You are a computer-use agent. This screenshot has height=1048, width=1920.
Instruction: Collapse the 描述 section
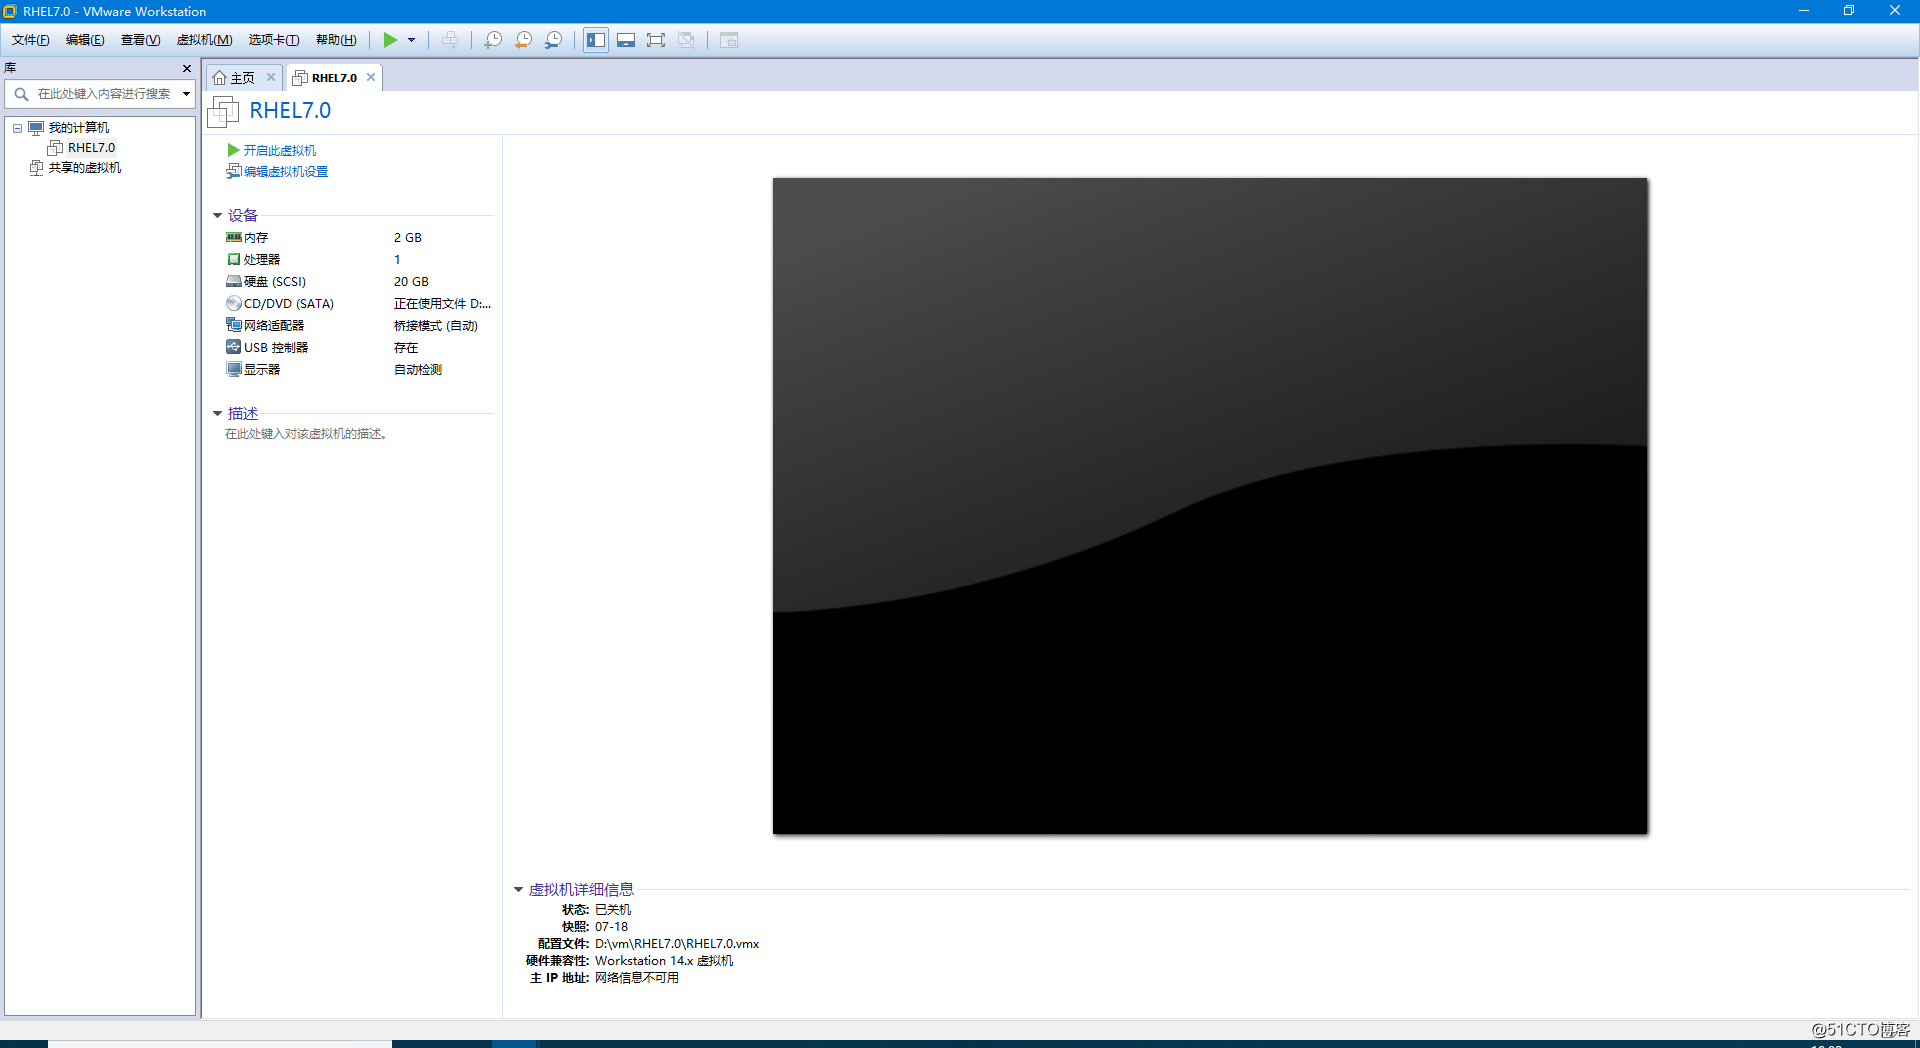[217, 414]
